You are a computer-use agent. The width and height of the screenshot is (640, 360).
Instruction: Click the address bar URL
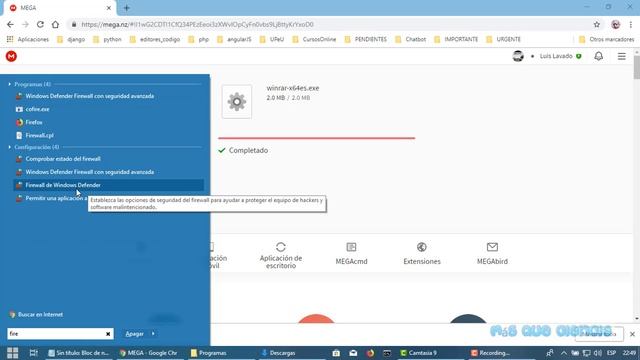pyautogui.click(x=197, y=24)
